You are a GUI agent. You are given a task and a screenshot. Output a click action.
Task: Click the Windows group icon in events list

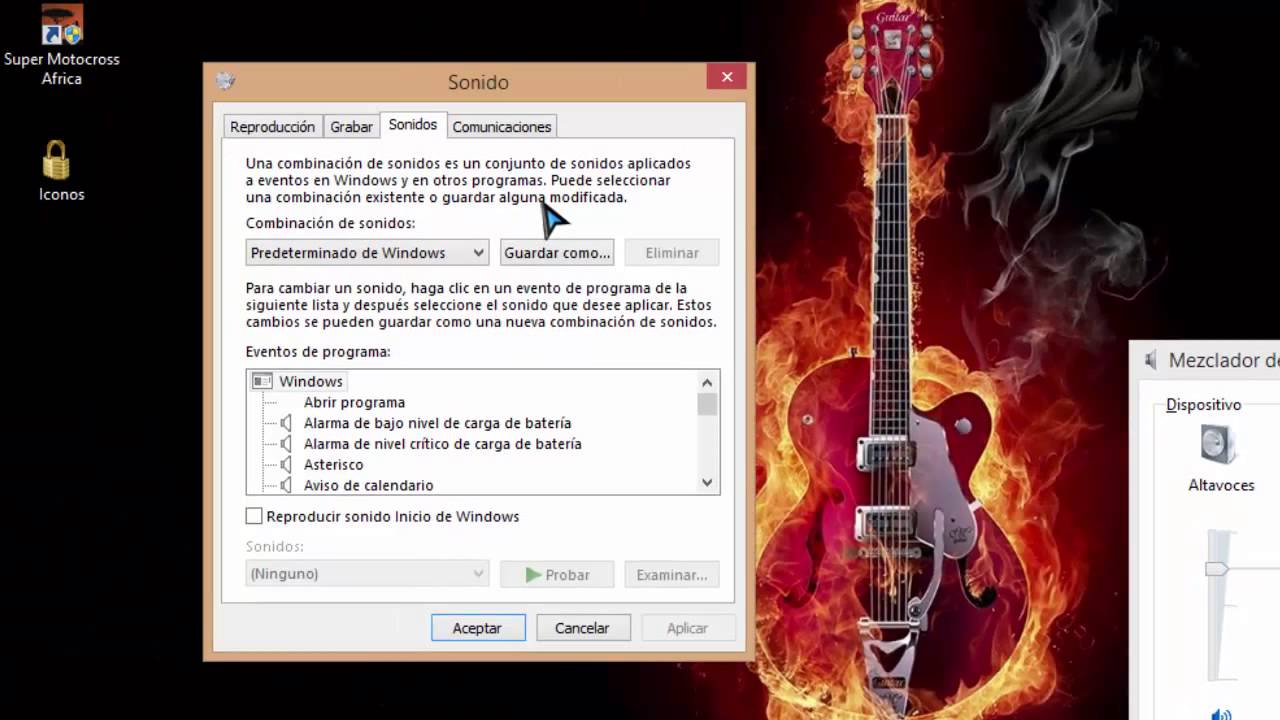point(262,381)
